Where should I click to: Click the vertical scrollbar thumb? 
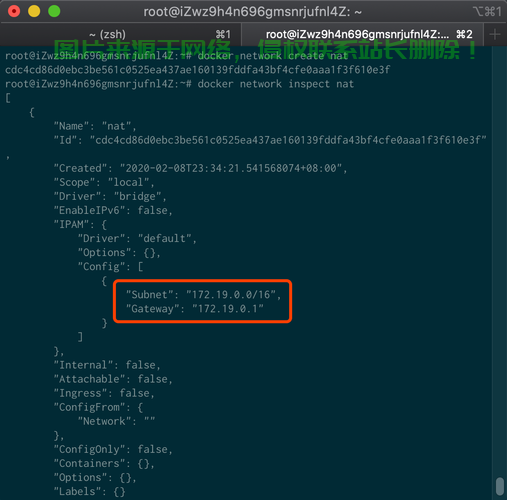point(499,487)
